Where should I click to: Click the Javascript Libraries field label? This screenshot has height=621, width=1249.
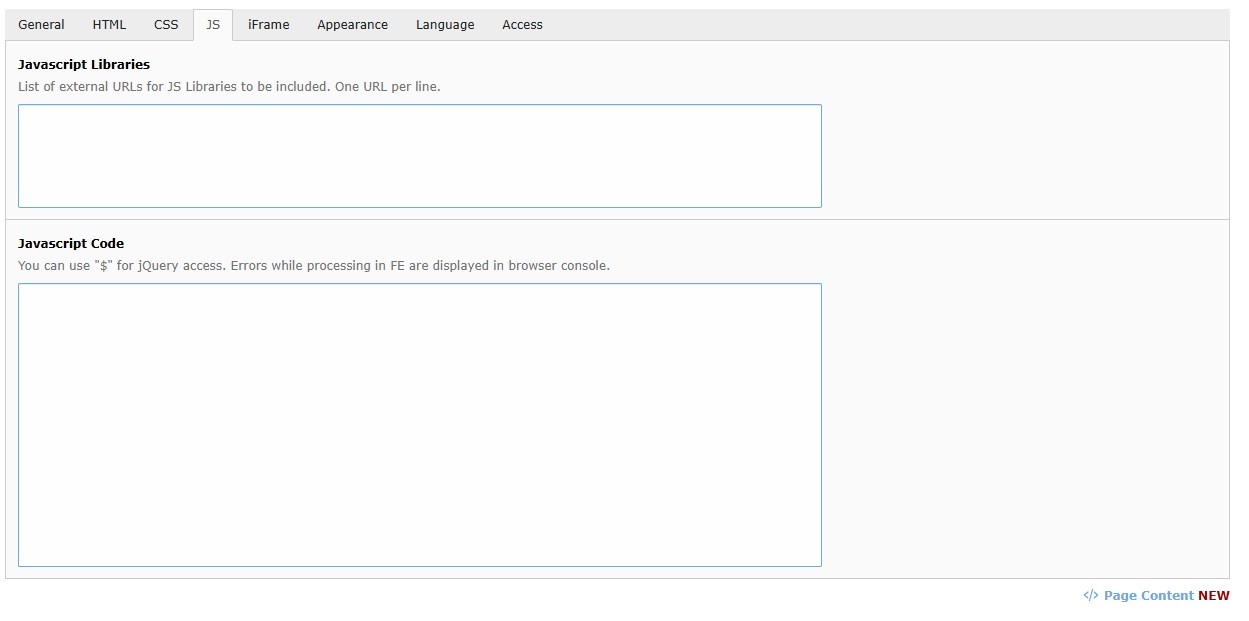coord(84,65)
